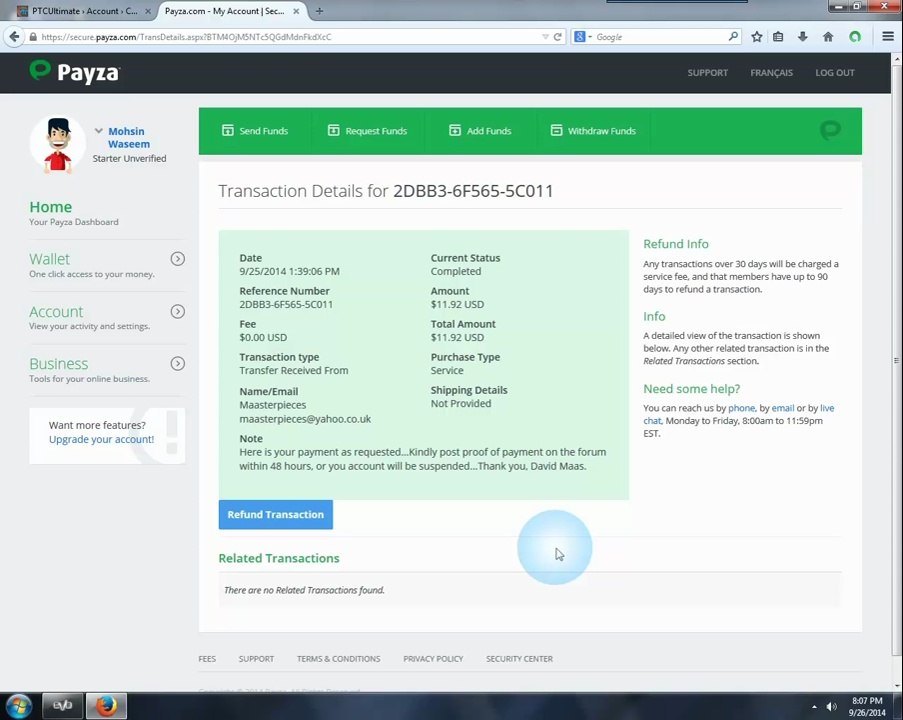903x720 pixels.
Task: Open Add Funds menu item
Action: [480, 131]
